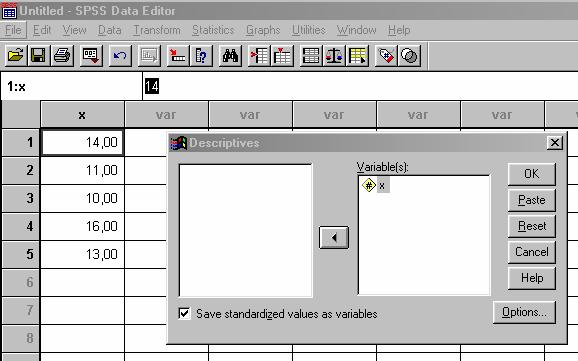Open the Statistics menu
Viewport: 578px width, 361px height.
[x=213, y=30]
